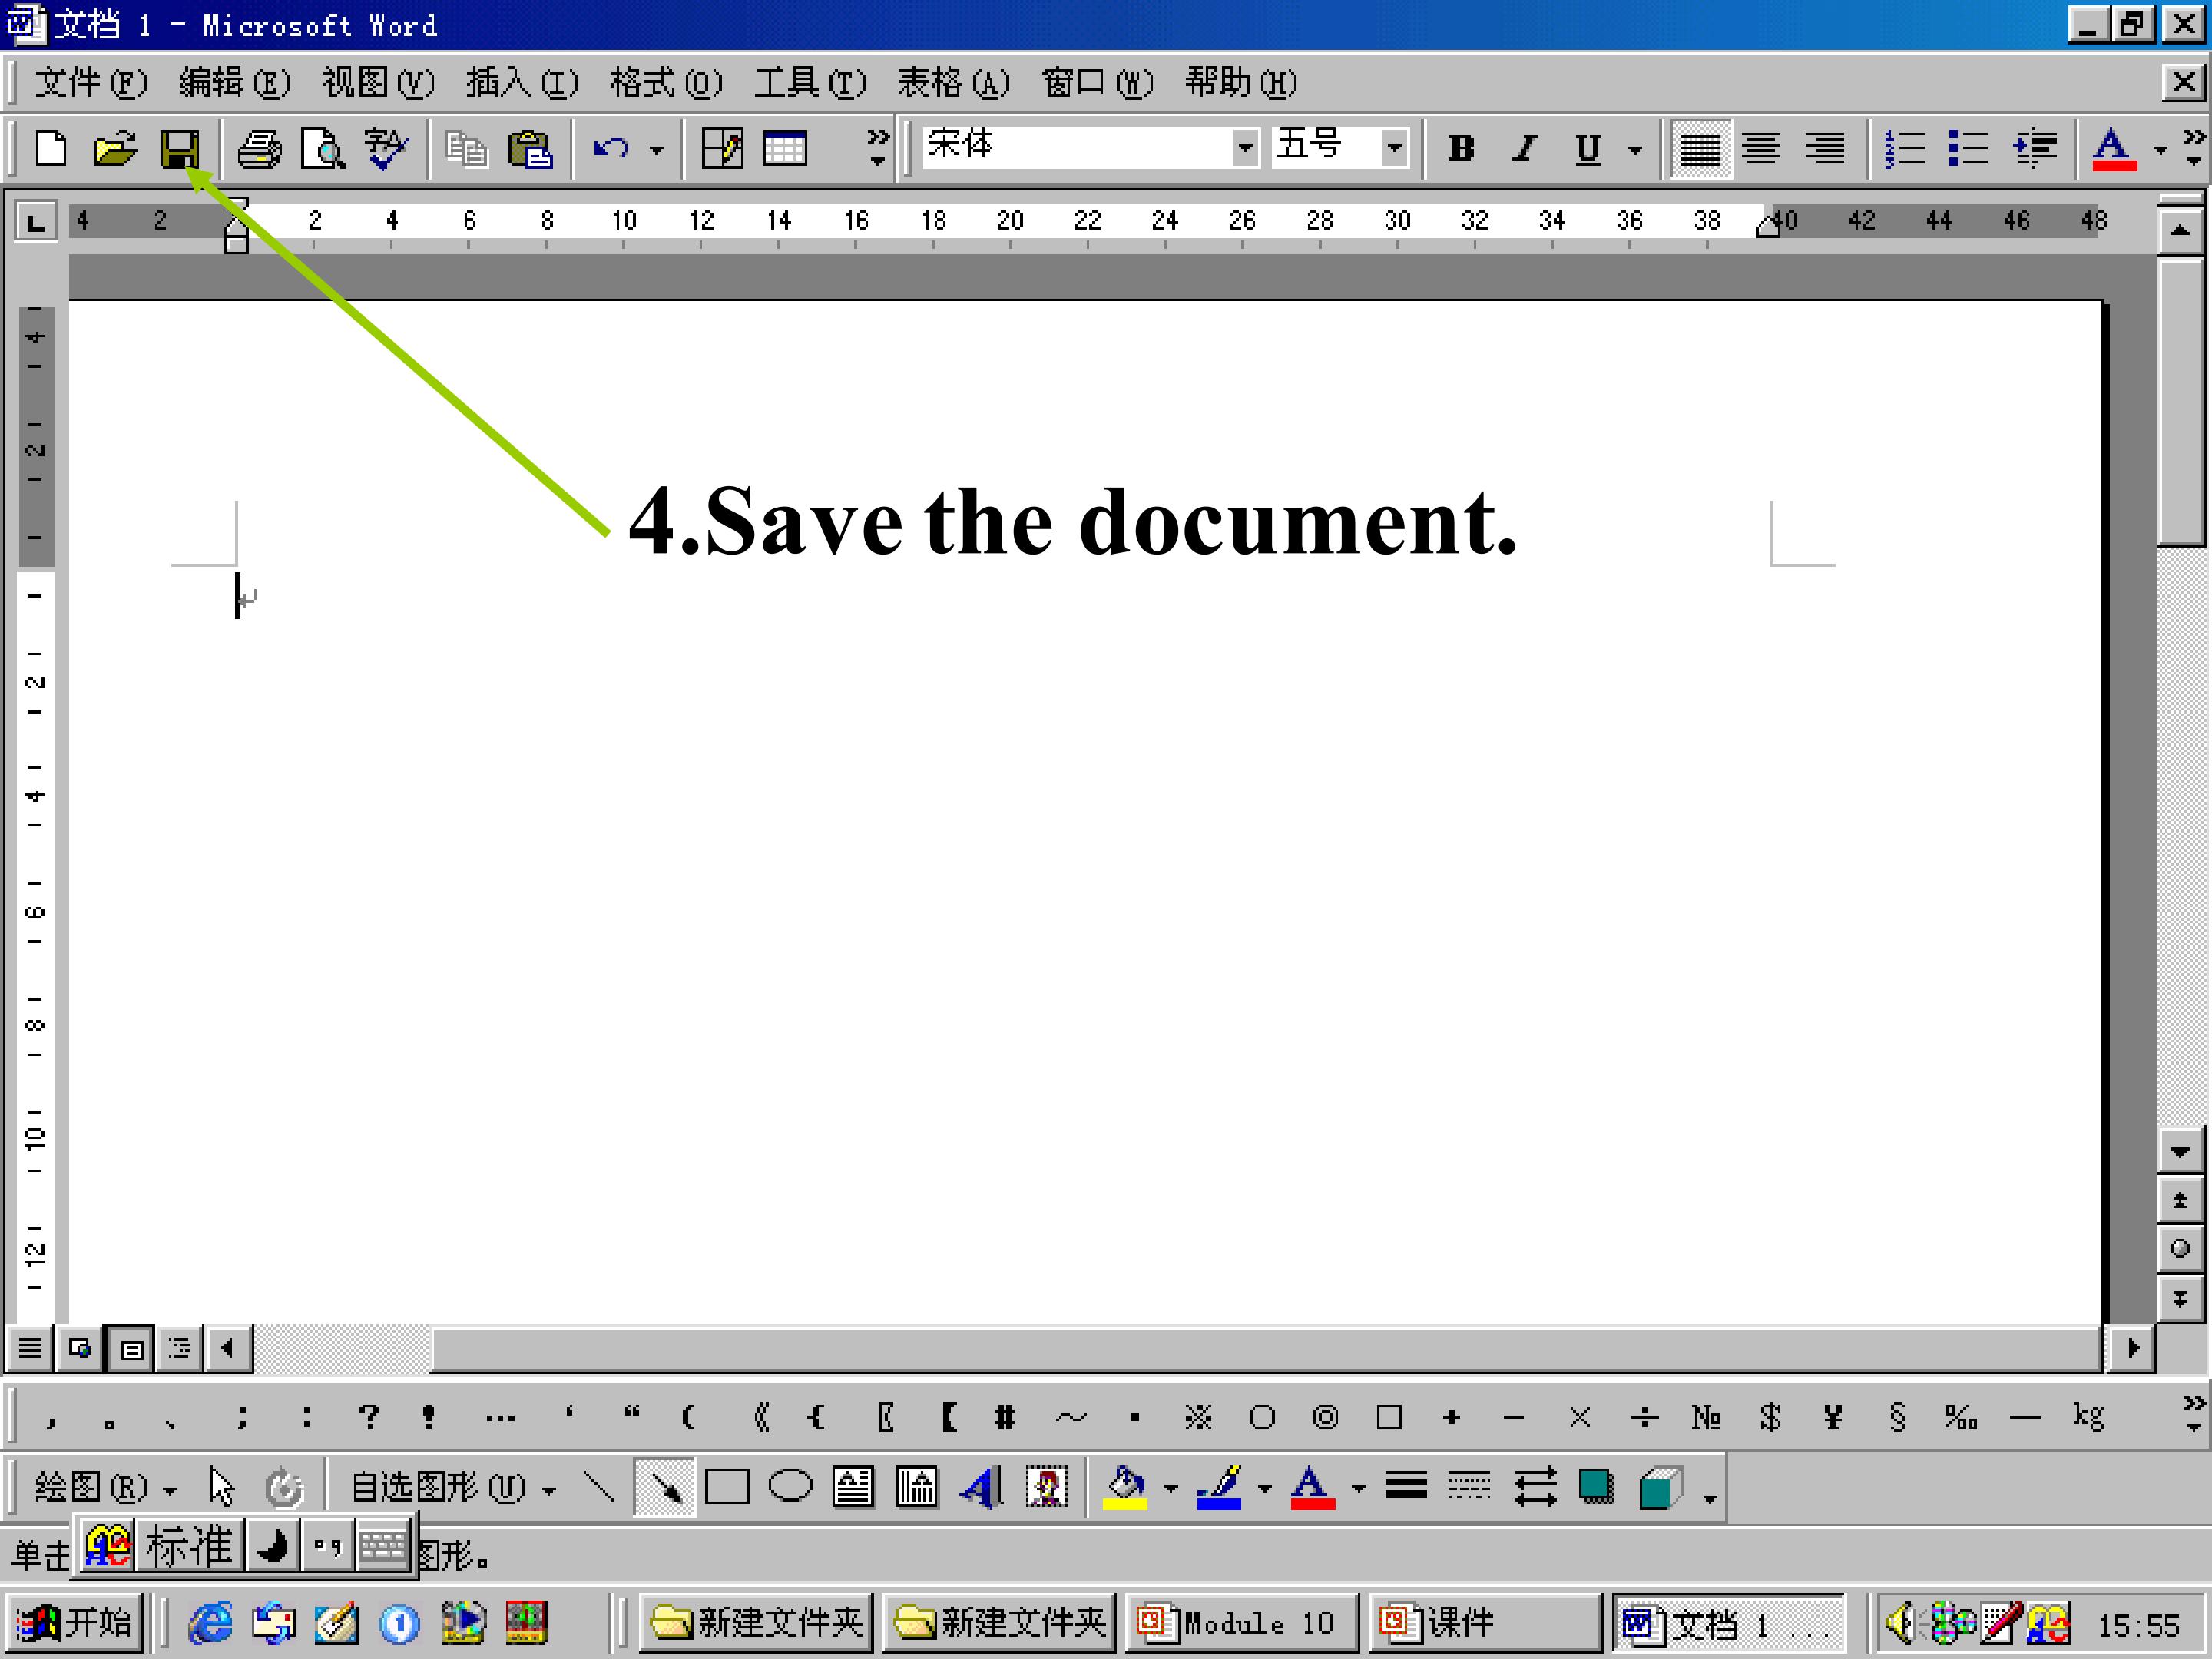Image resolution: width=2212 pixels, height=1659 pixels.
Task: Select the Text Box drawing tool
Action: point(853,1487)
